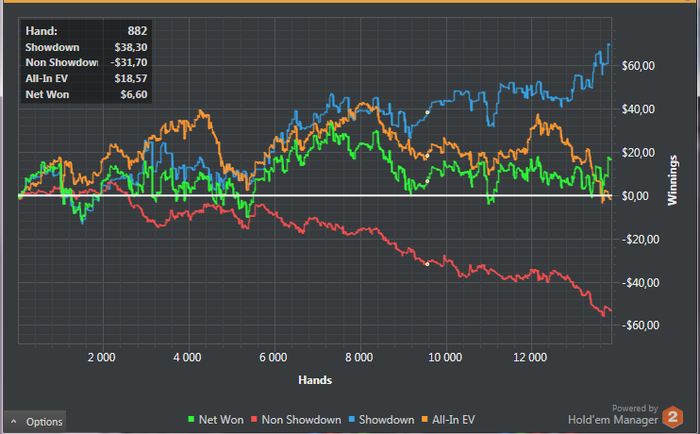The width and height of the screenshot is (700, 434).
Task: Select the Hand number 882 in tooltip
Action: tap(138, 31)
